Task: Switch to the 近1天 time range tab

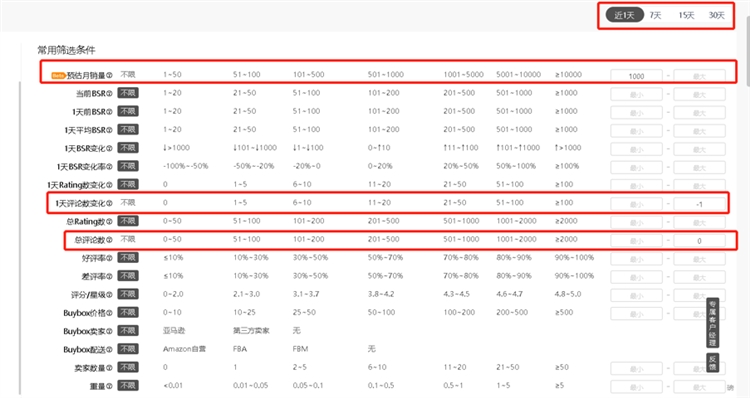Action: [625, 15]
